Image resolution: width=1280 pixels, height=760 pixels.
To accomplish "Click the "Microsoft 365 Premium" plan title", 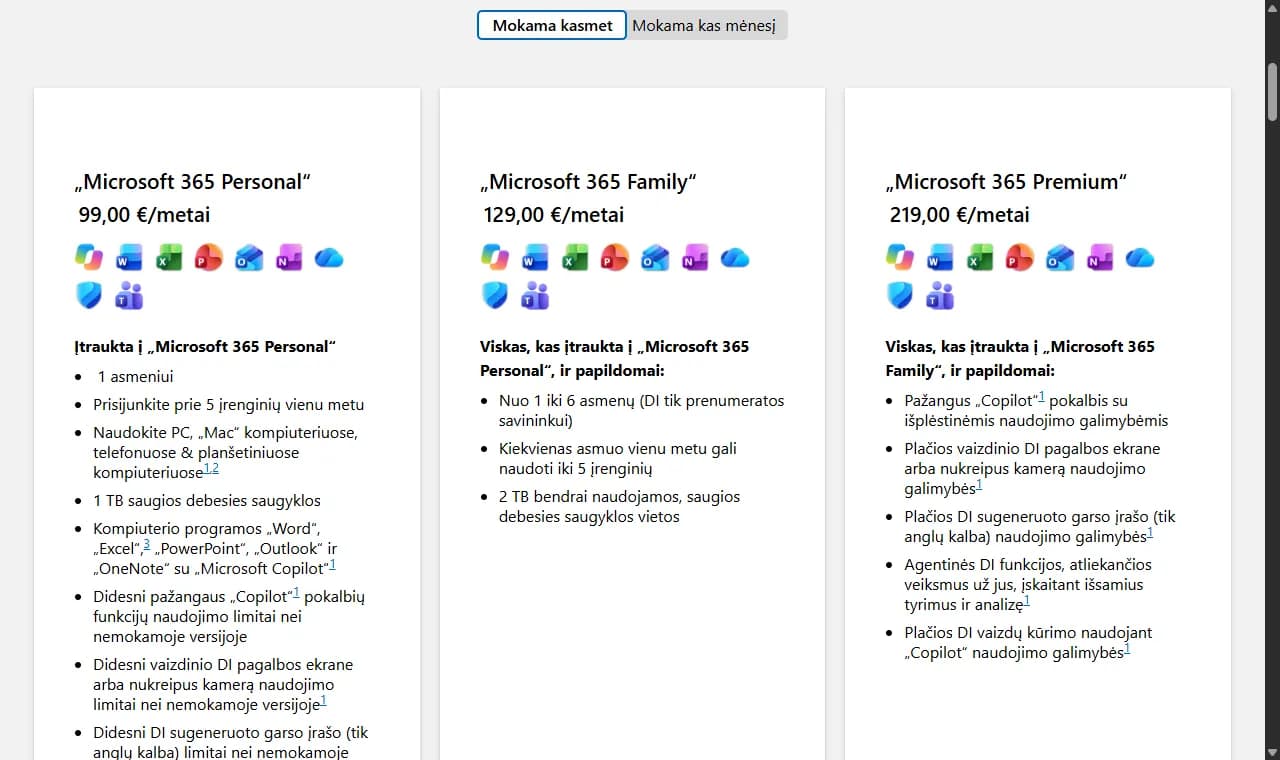I will tap(1006, 182).
